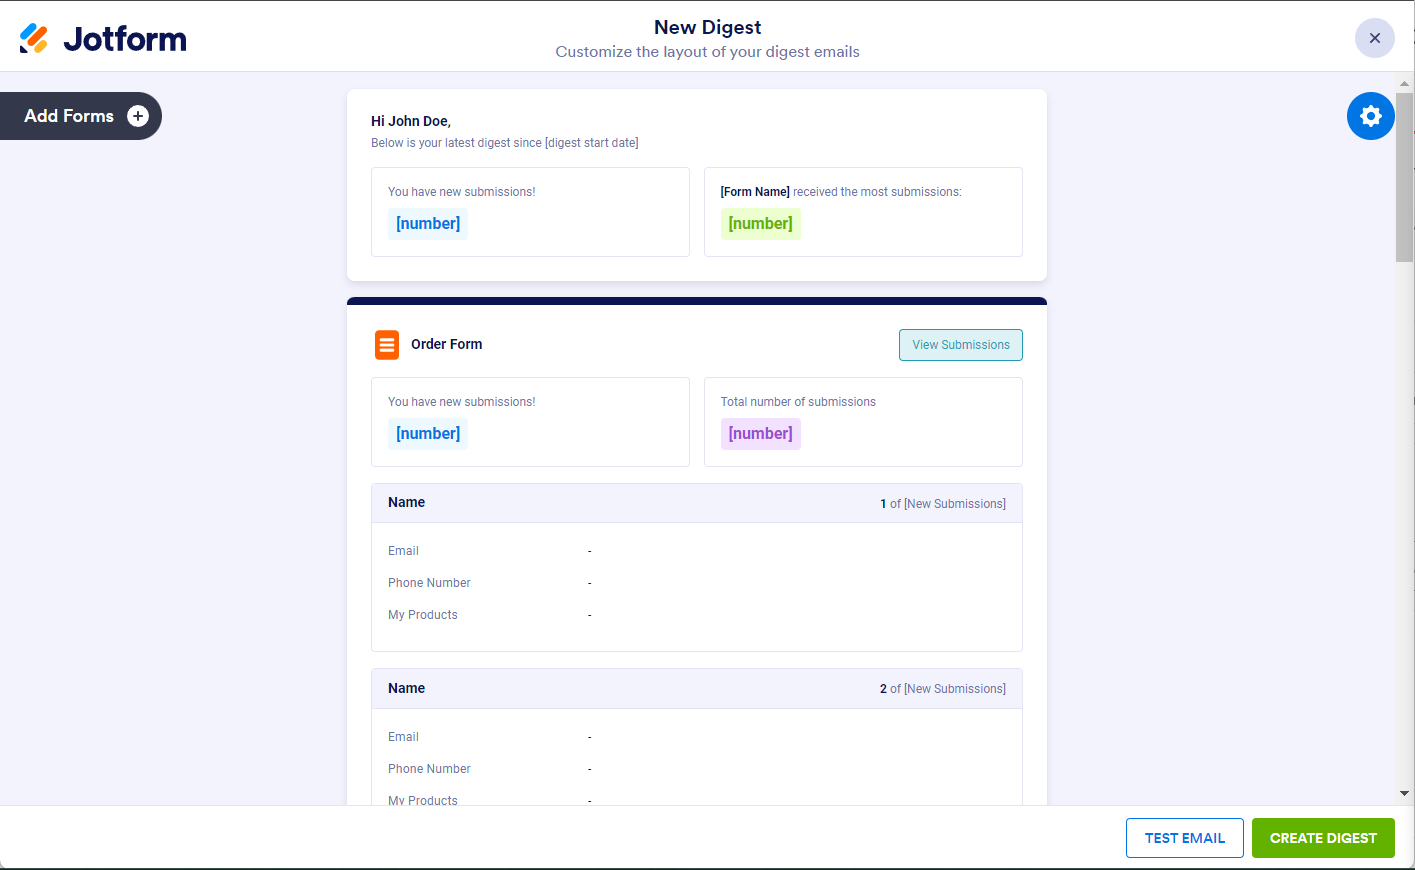Screen dimensions: 1415x870
Task: Click the green most-submissions number tag
Action: coord(760,224)
